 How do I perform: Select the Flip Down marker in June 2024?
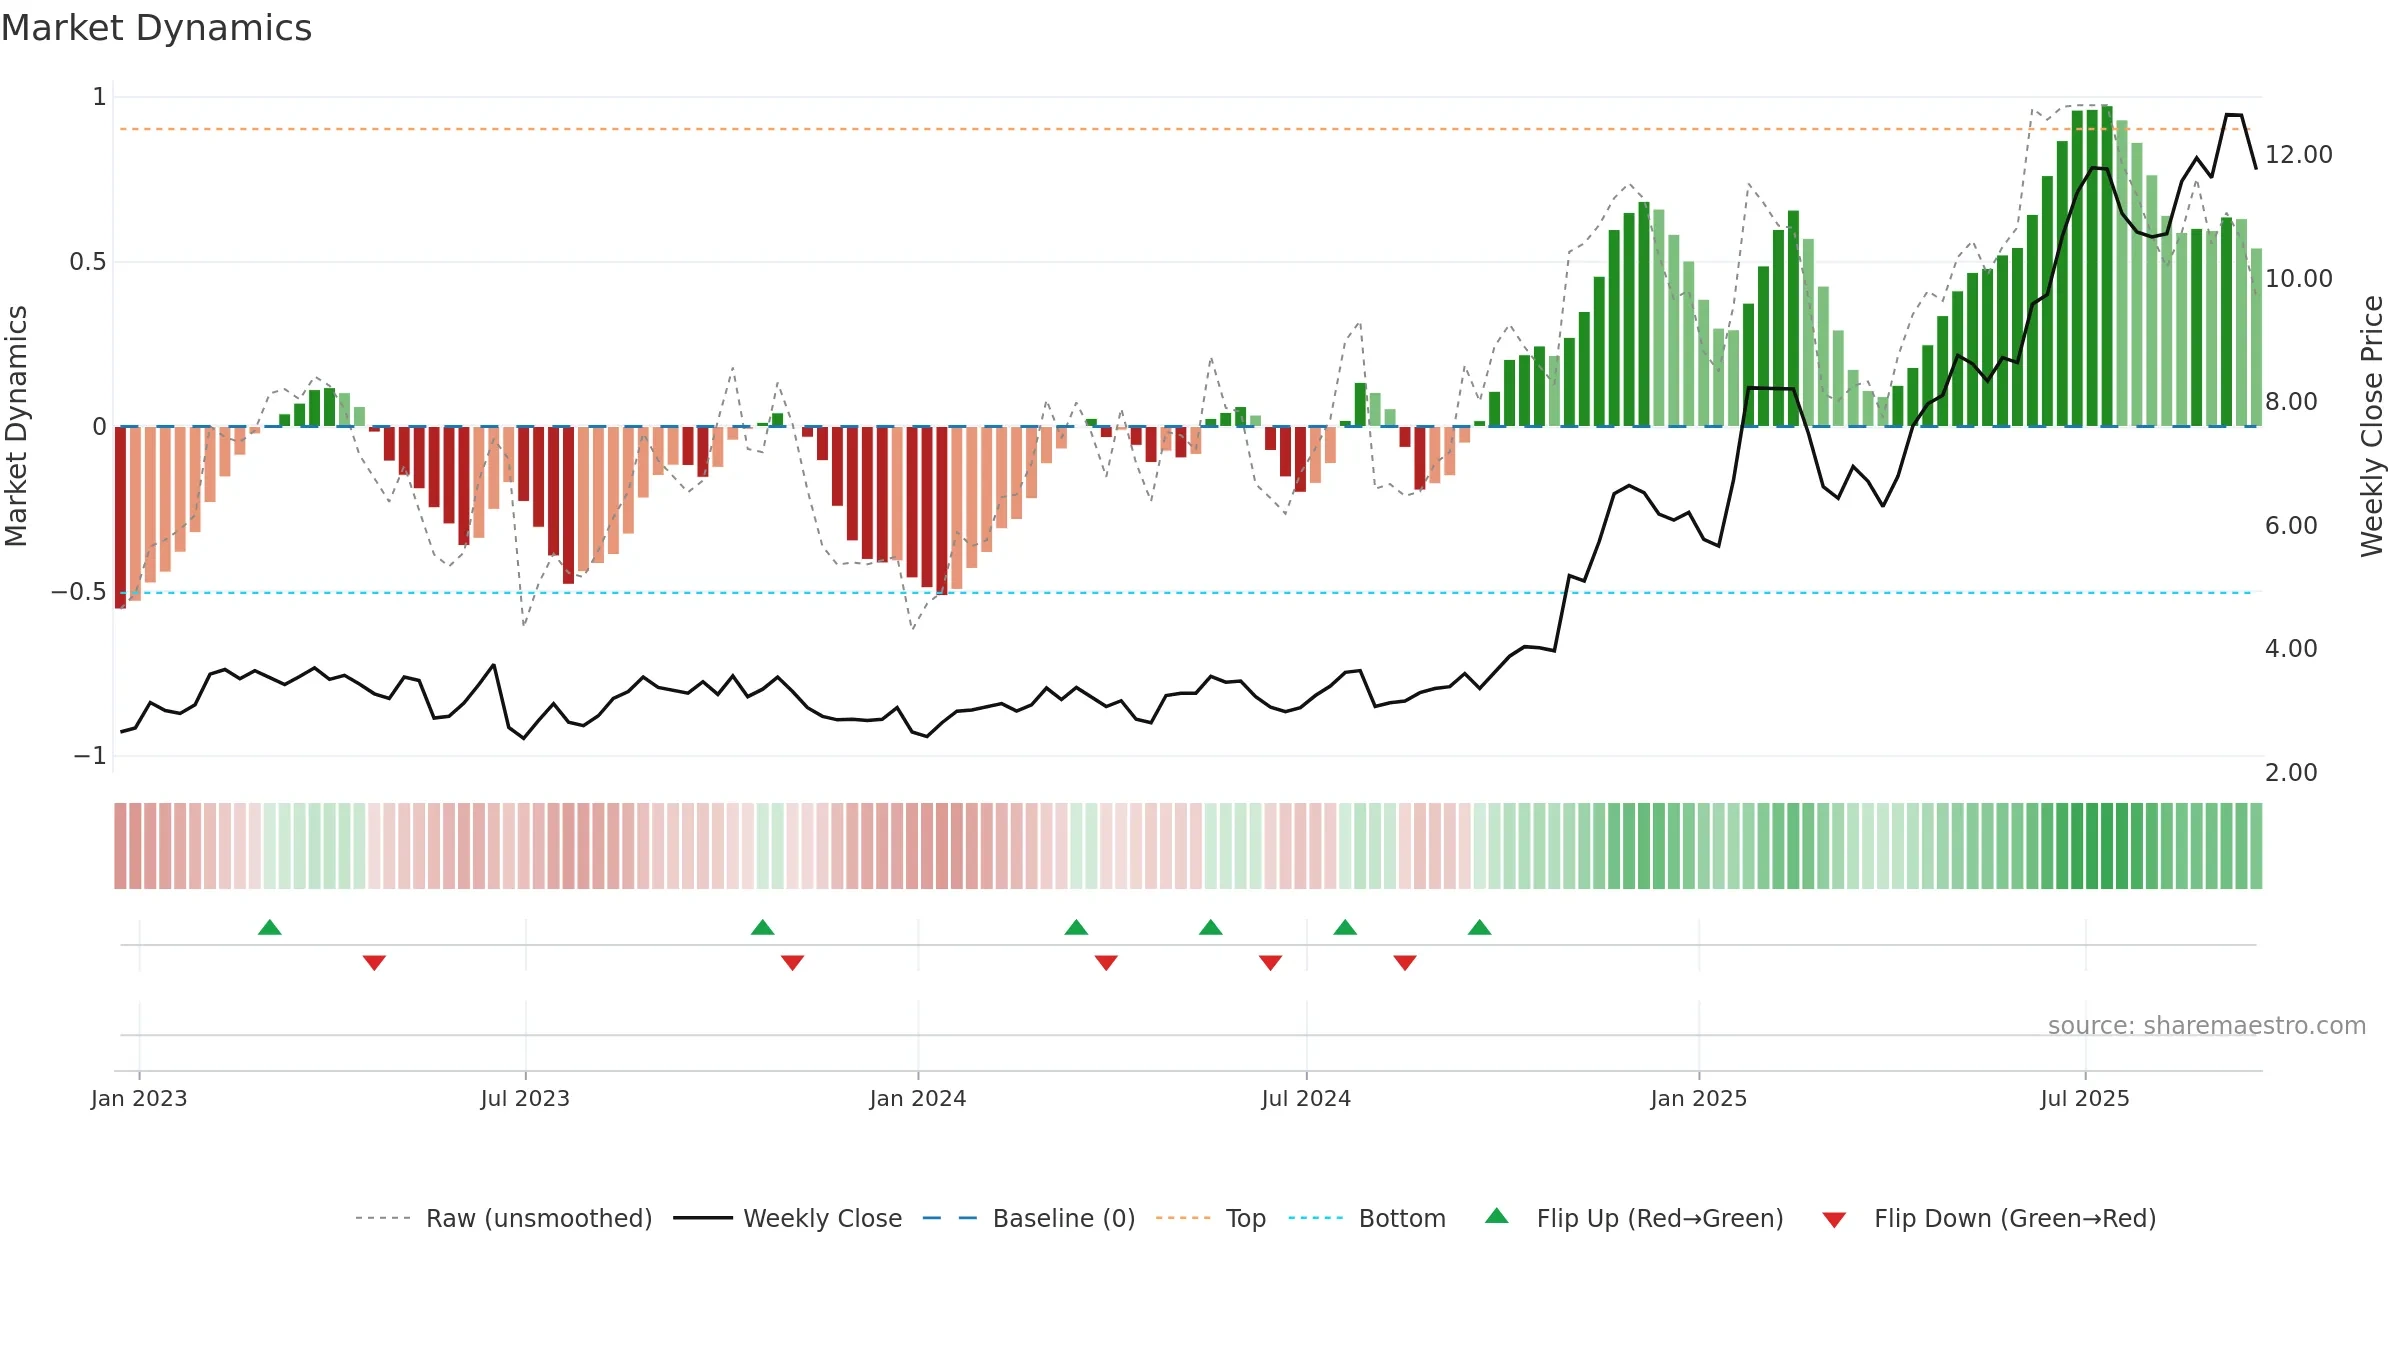(x=1270, y=963)
